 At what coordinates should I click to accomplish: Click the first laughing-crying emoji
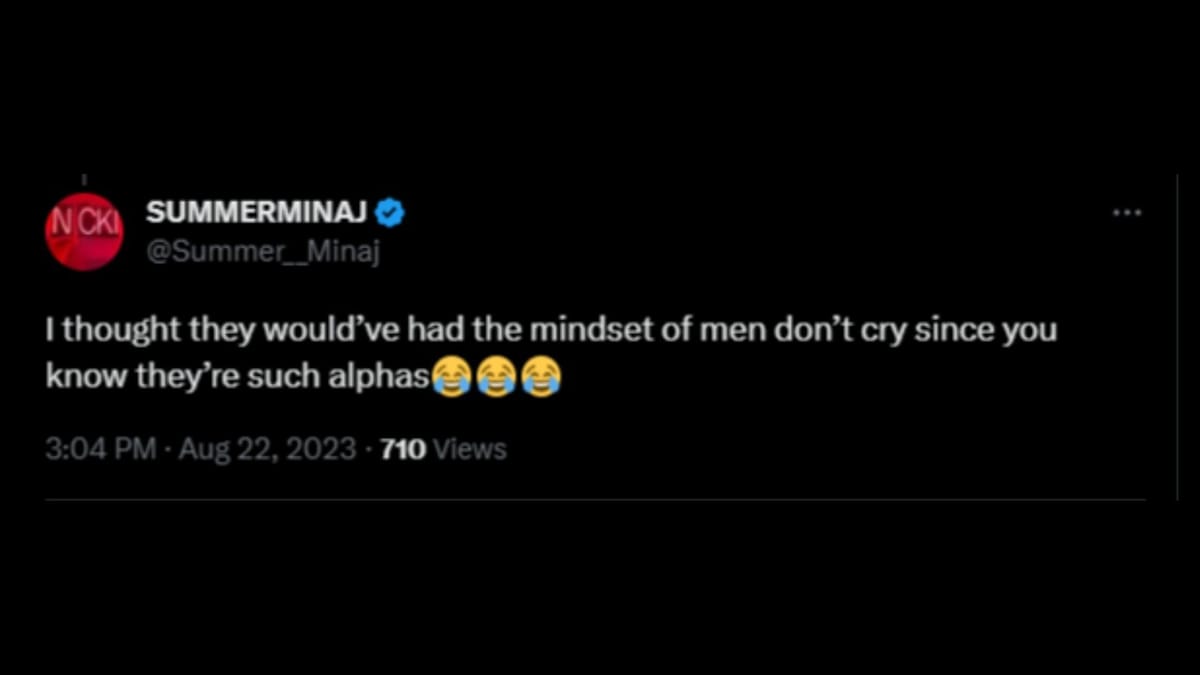pyautogui.click(x=452, y=377)
